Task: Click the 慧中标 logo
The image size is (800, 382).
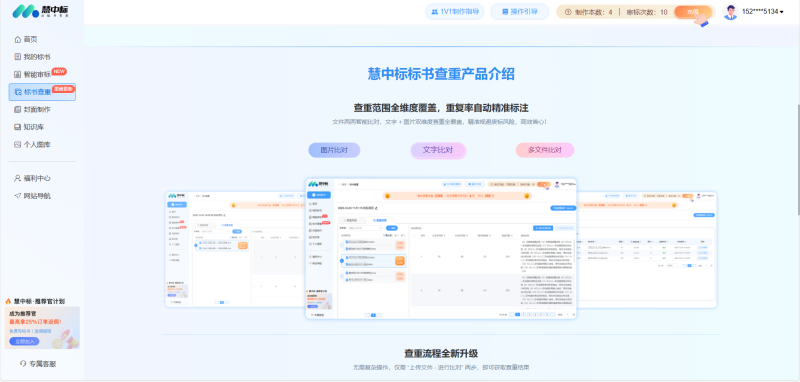Action: pos(41,11)
